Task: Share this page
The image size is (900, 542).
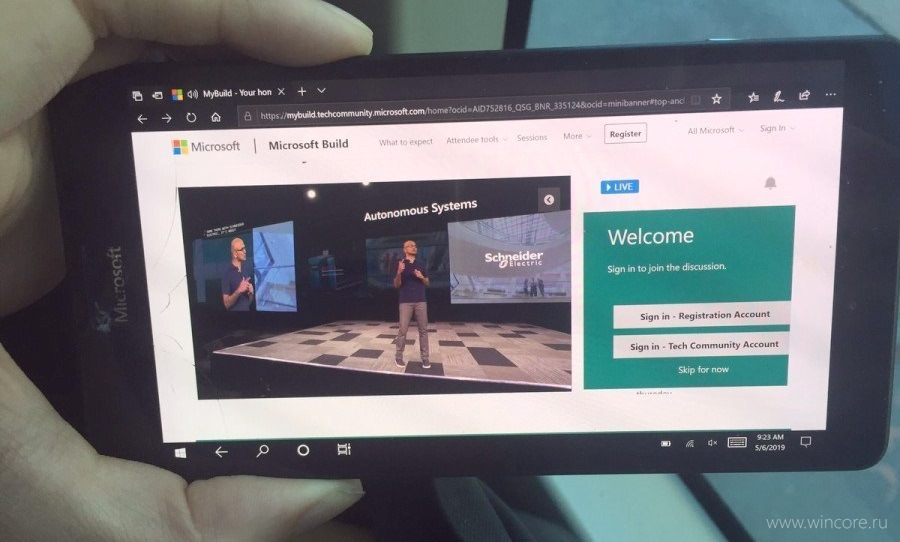Action: (804, 95)
